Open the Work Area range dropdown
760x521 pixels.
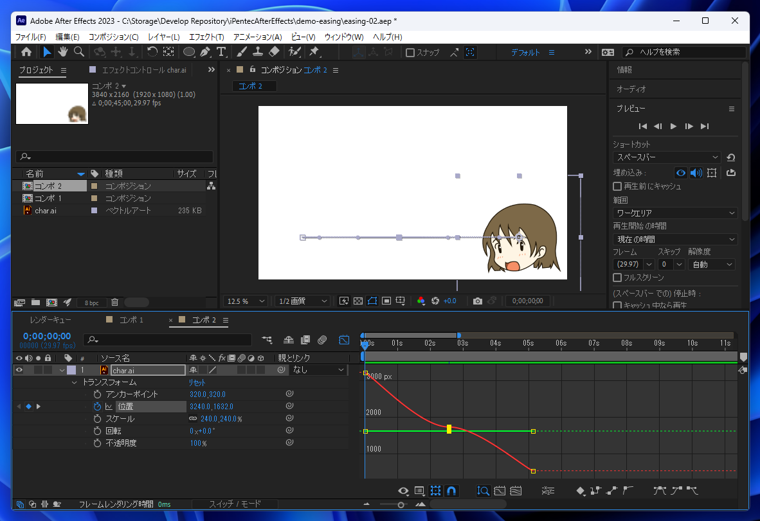pos(675,213)
